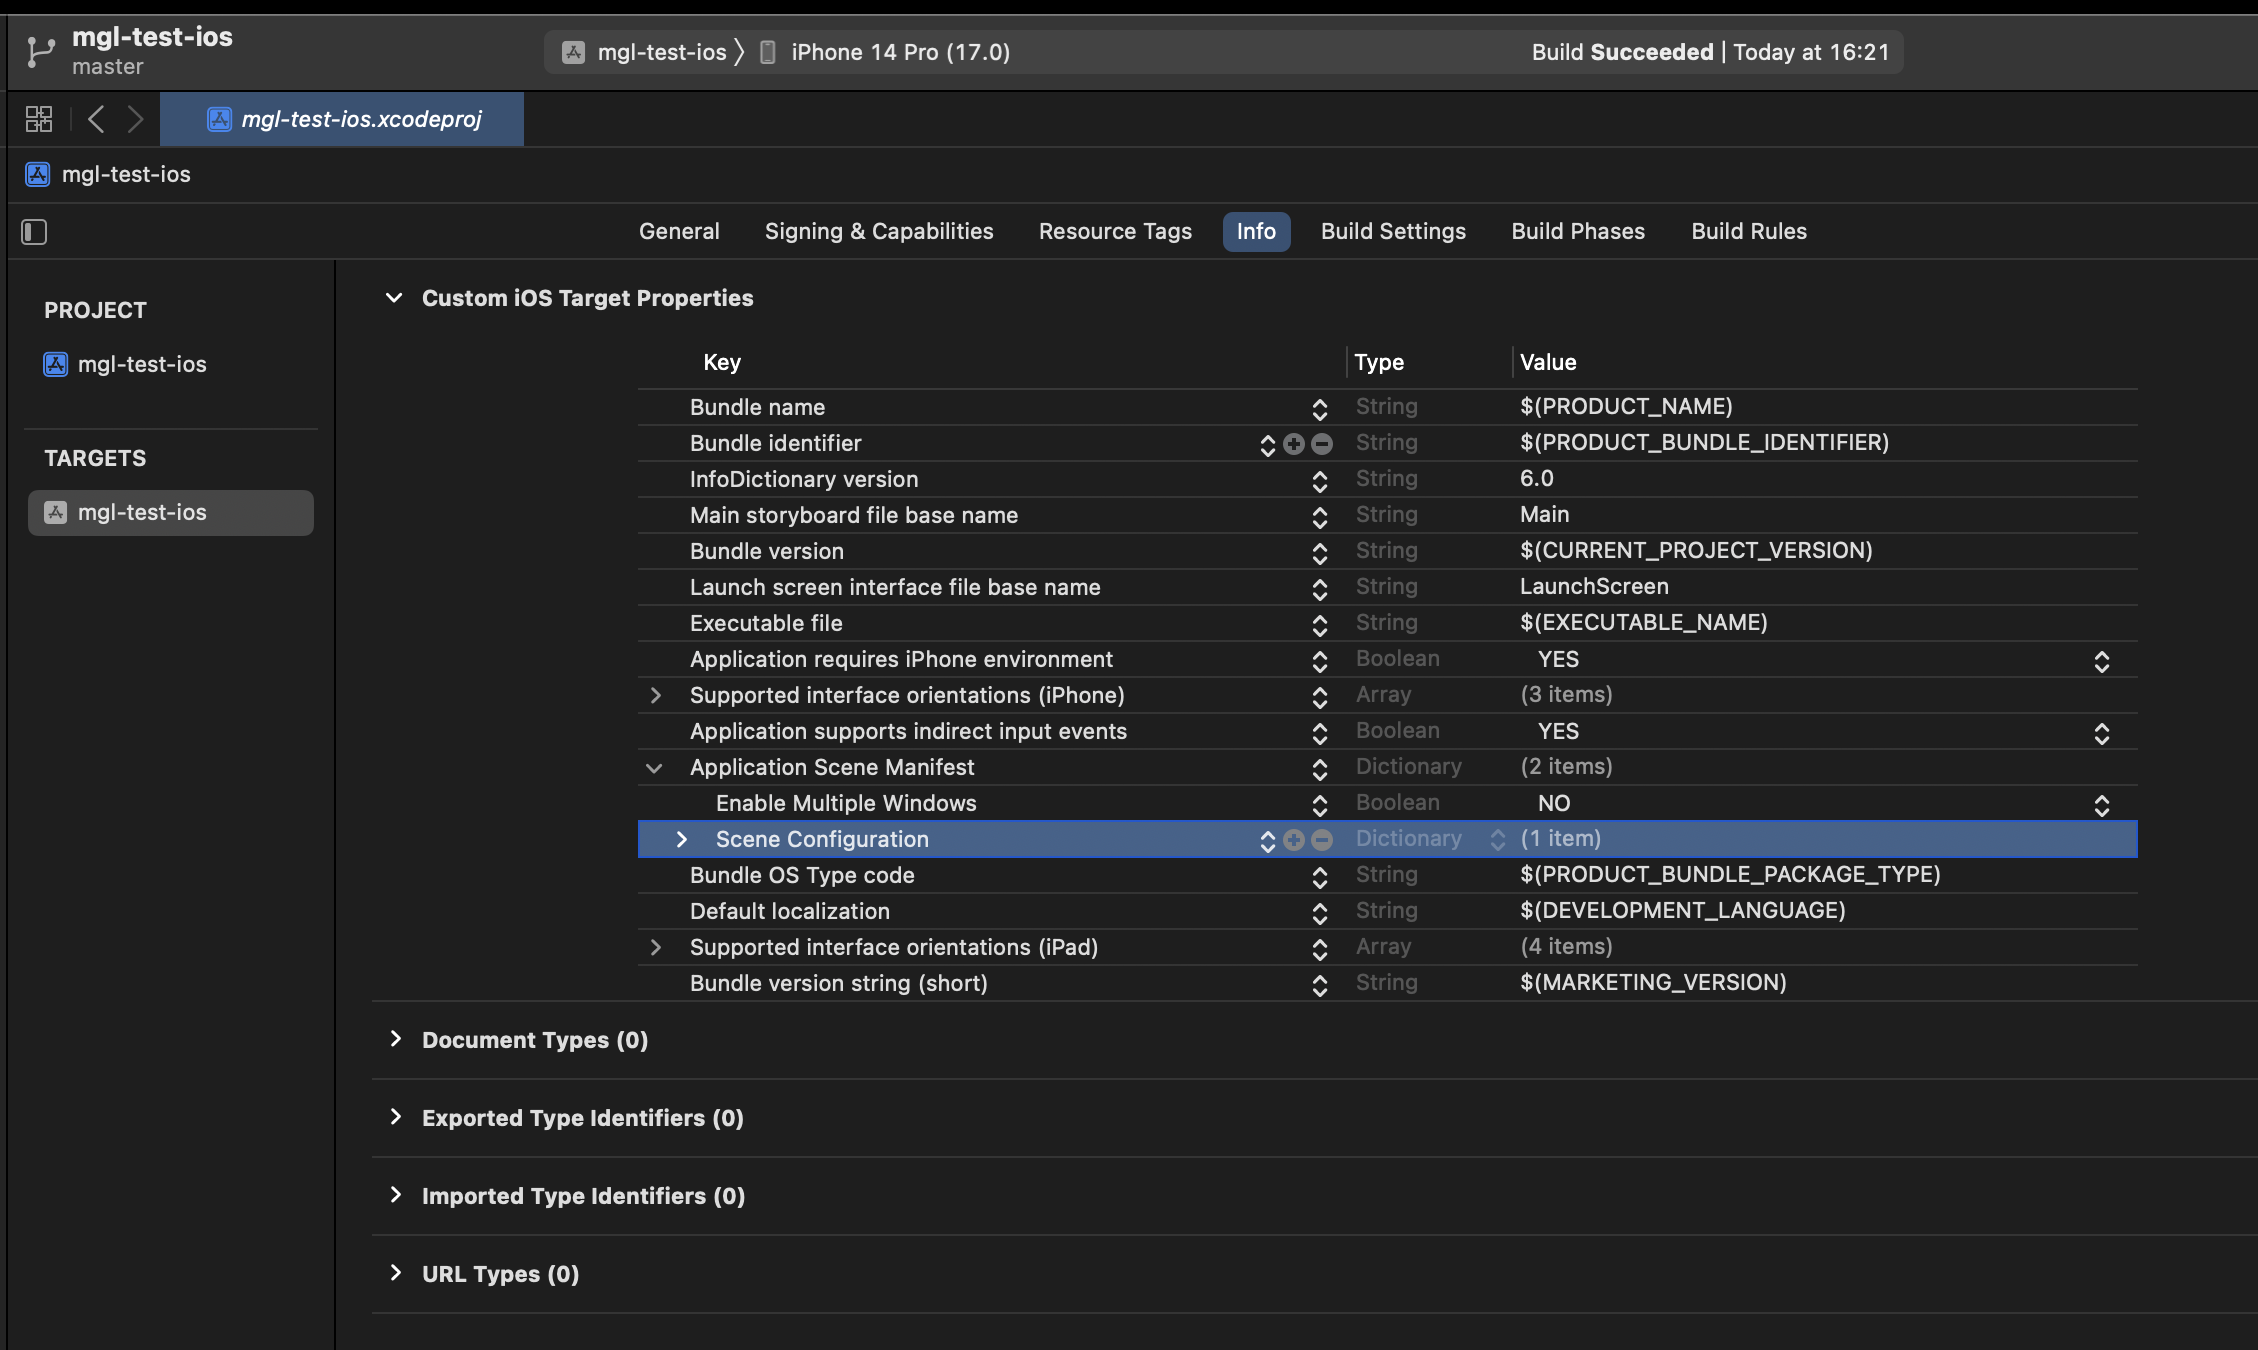Screen dimensions: 2258x1350
Task: Open the Build Rules tab
Action: pos(1749,231)
